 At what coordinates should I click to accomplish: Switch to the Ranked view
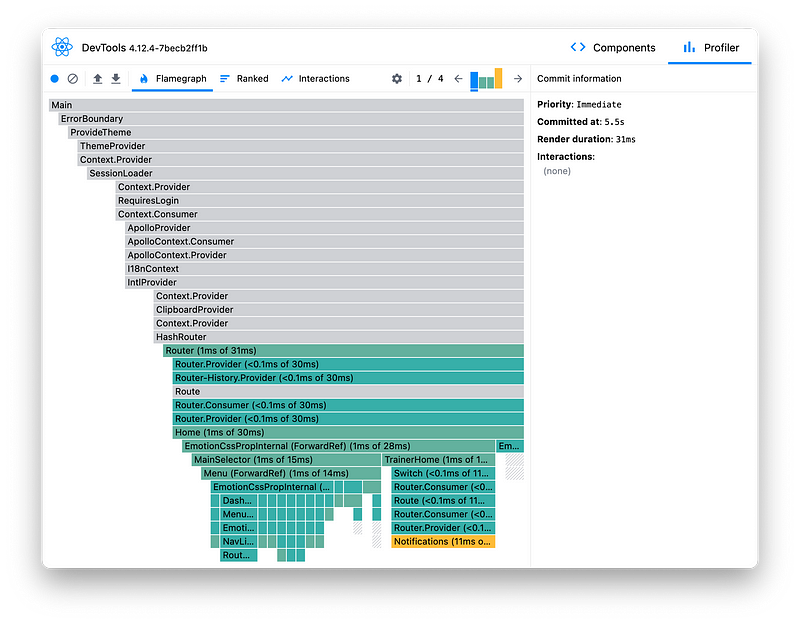tap(243, 79)
